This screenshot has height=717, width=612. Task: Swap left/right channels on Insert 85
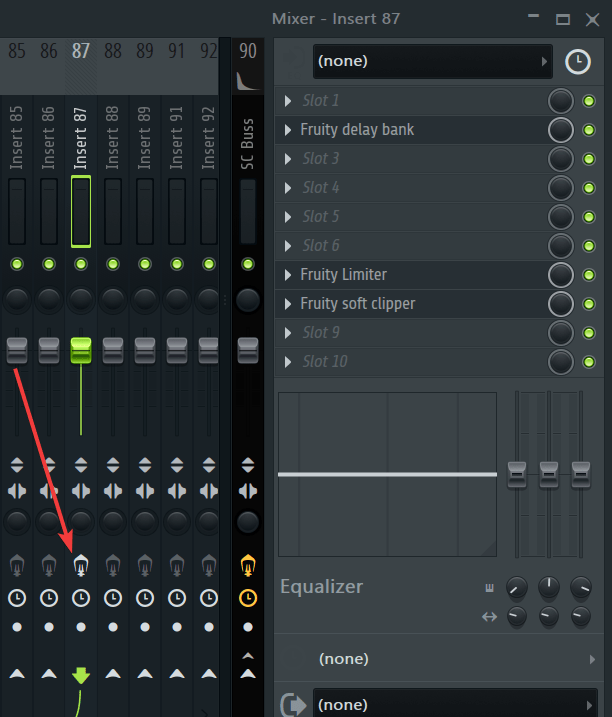coord(17,491)
